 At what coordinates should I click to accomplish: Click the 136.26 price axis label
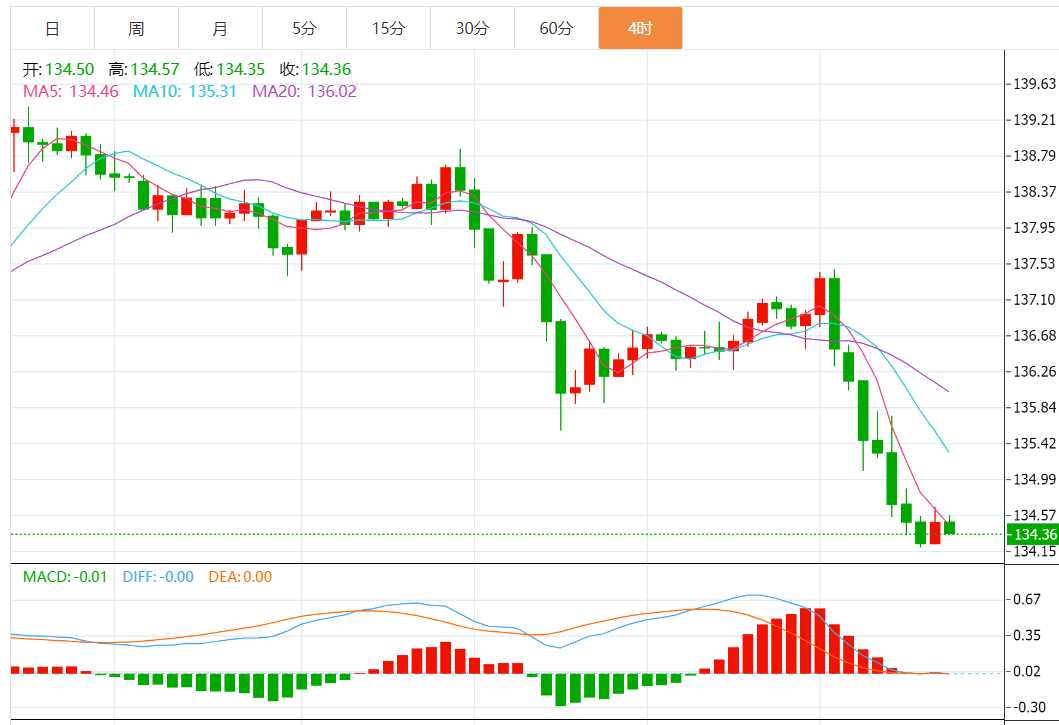click(x=1035, y=372)
